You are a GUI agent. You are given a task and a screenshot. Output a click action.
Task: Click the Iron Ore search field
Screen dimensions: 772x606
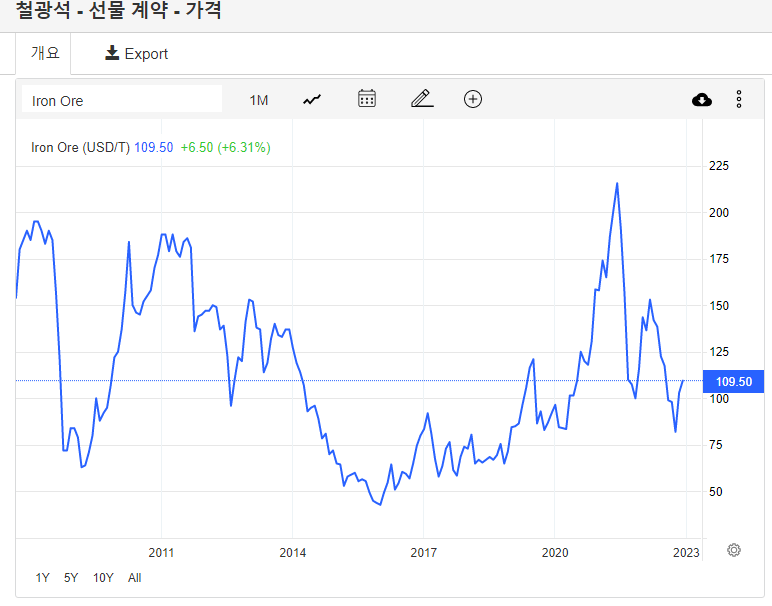tap(122, 100)
